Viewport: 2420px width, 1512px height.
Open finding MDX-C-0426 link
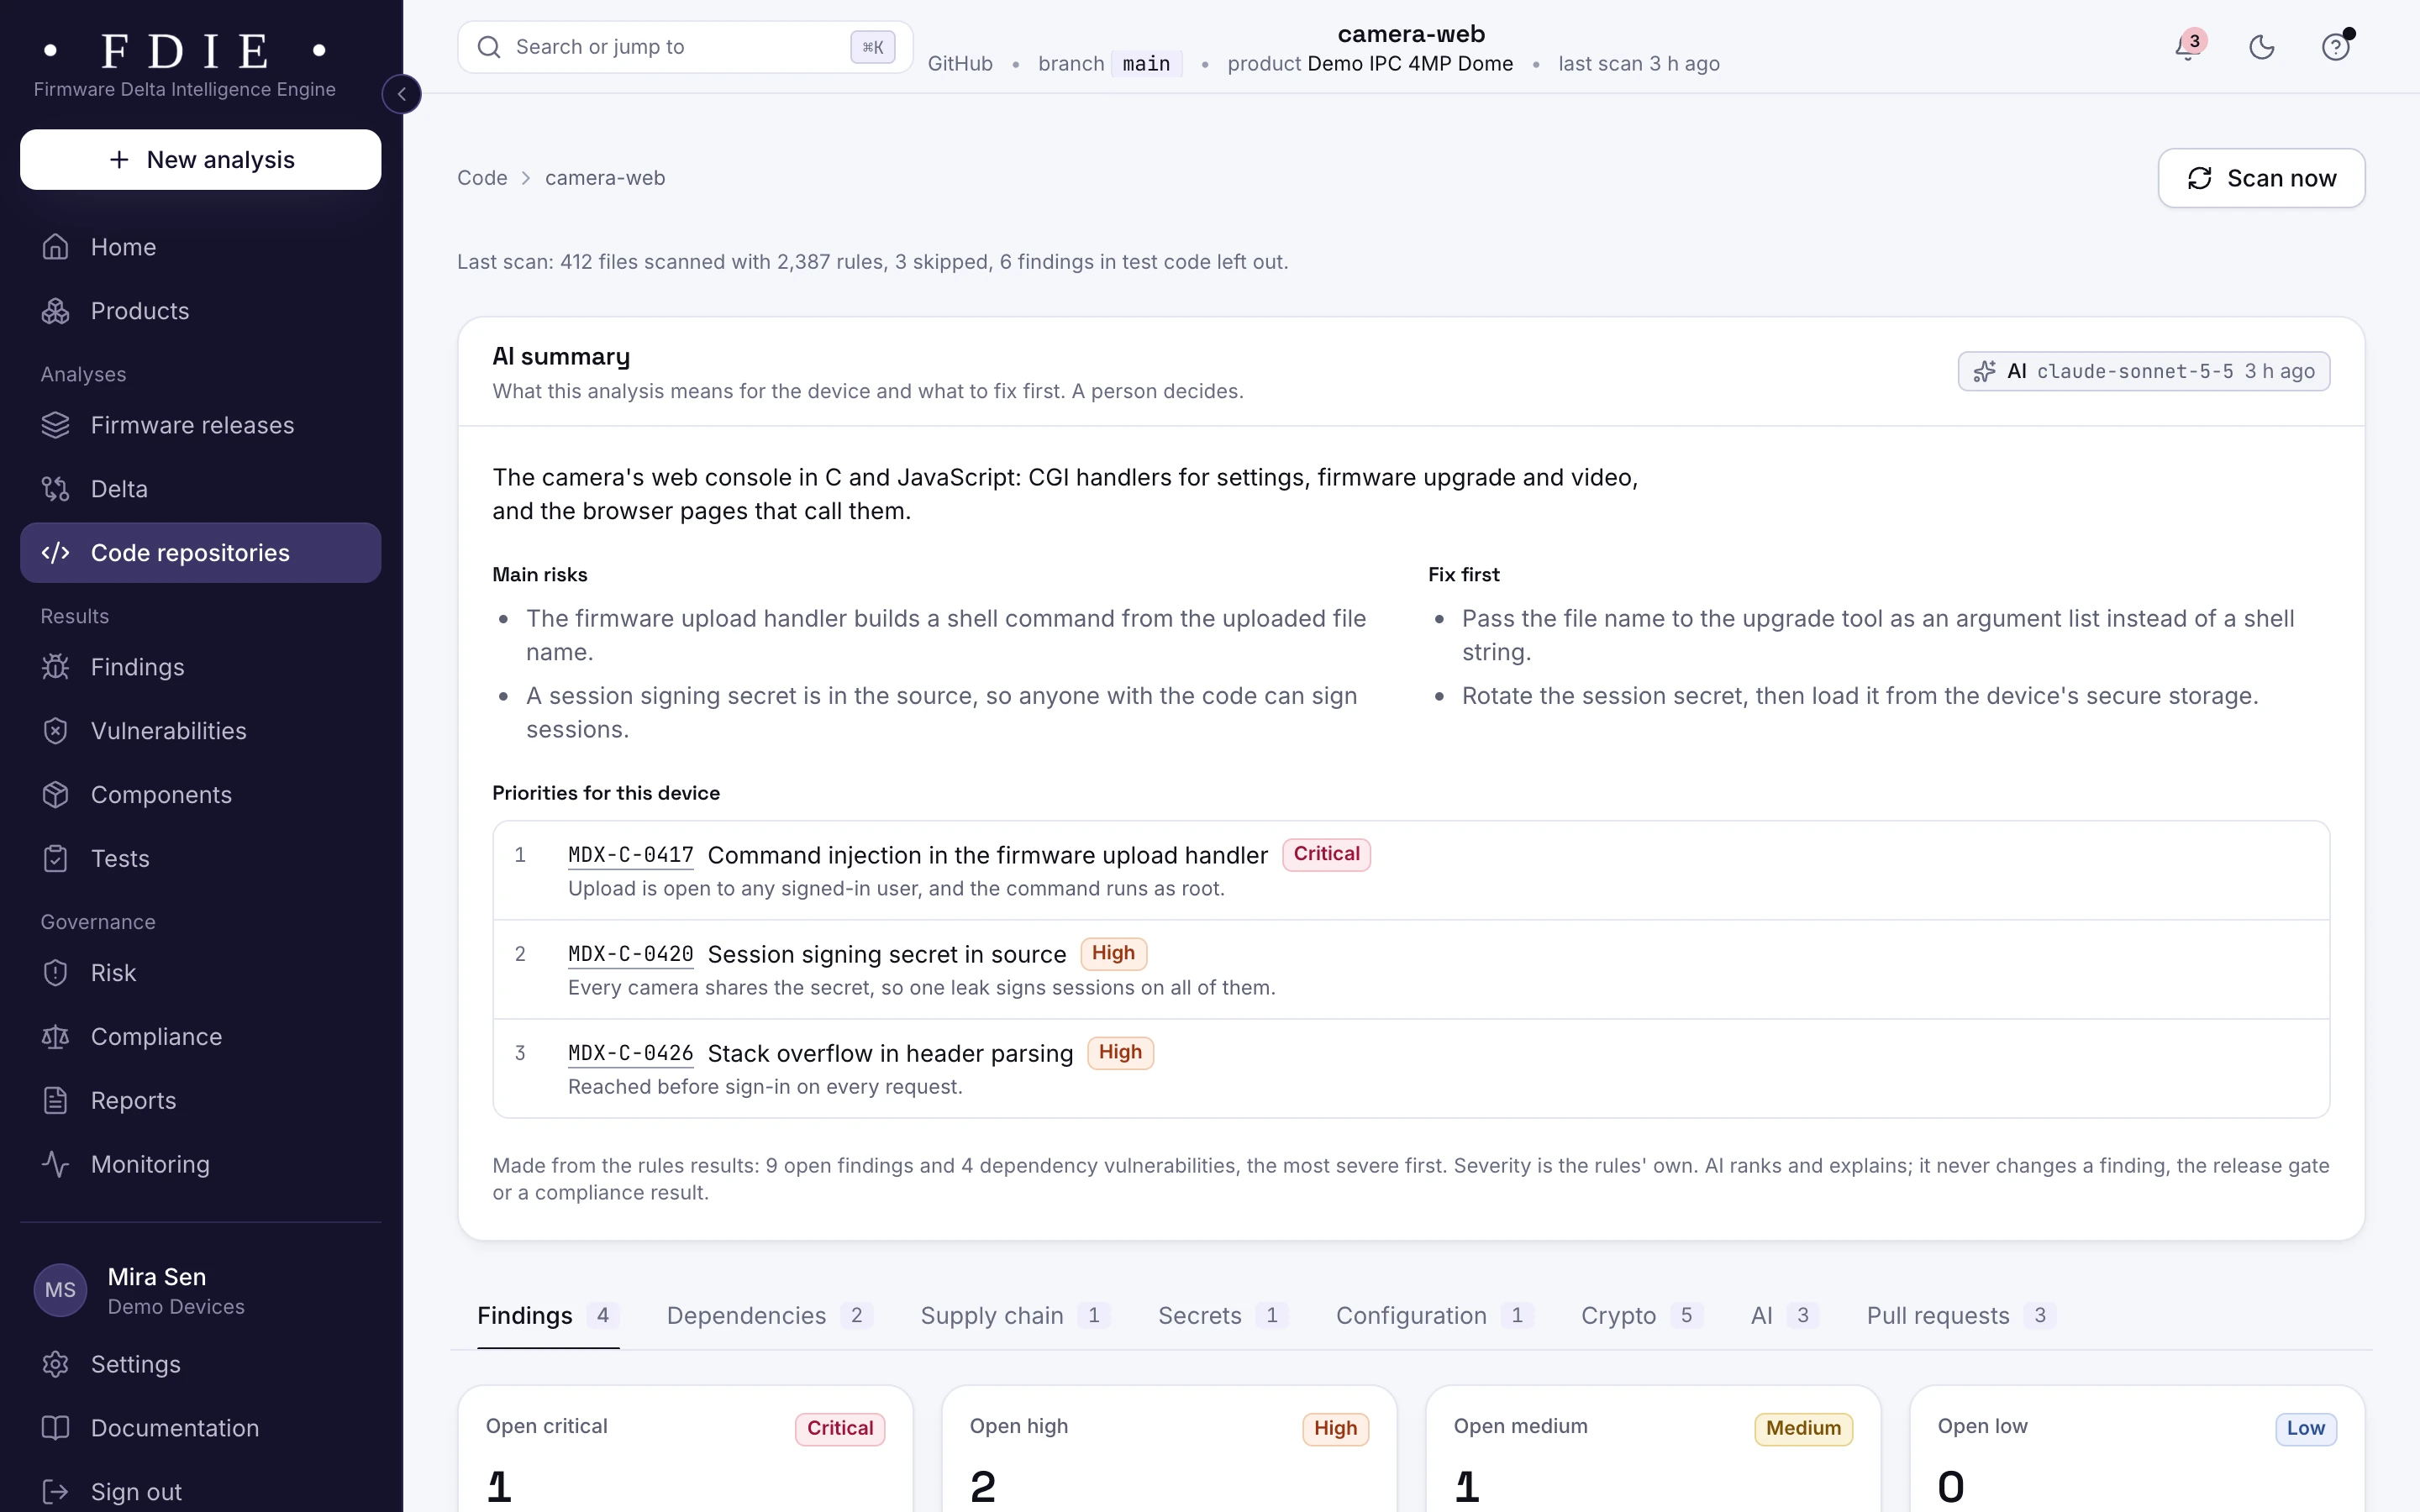tap(630, 1053)
